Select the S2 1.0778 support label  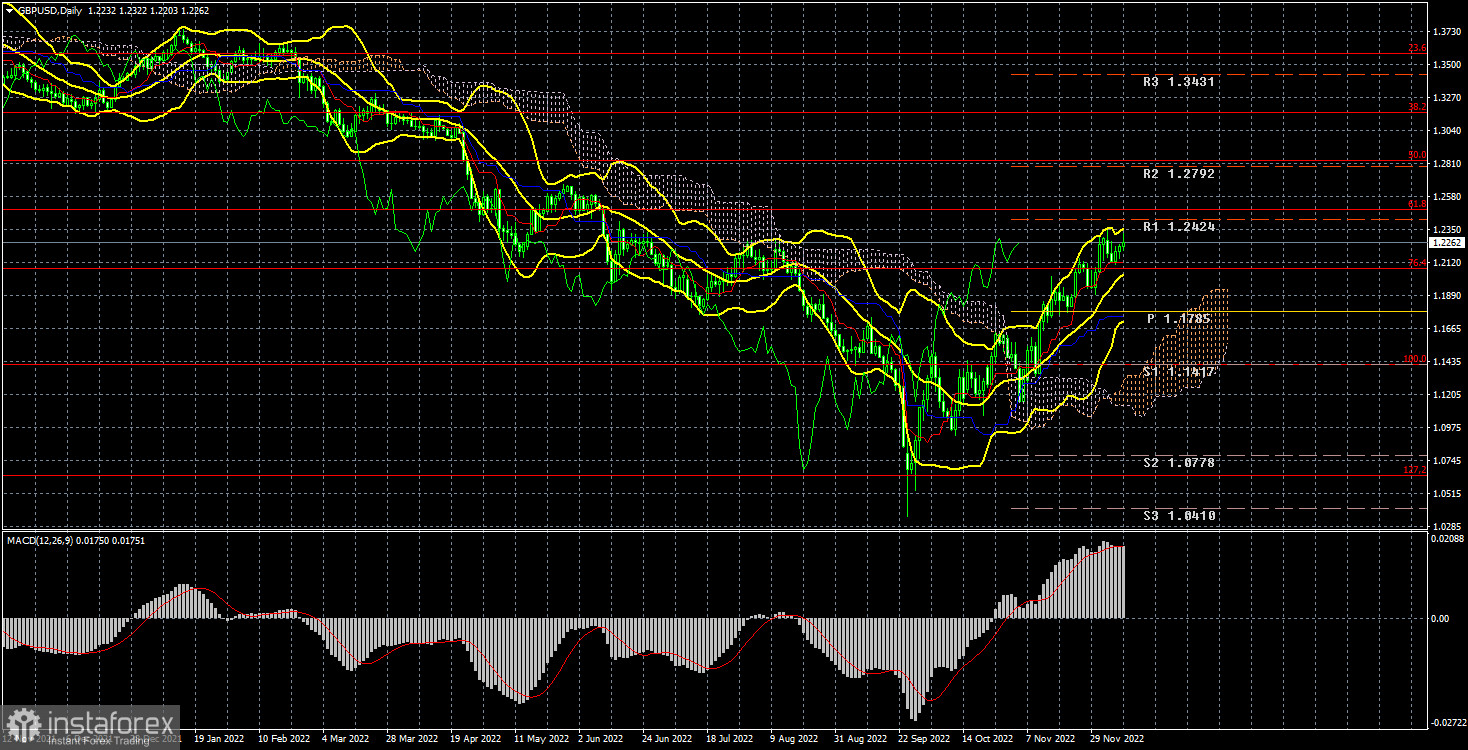(1180, 464)
